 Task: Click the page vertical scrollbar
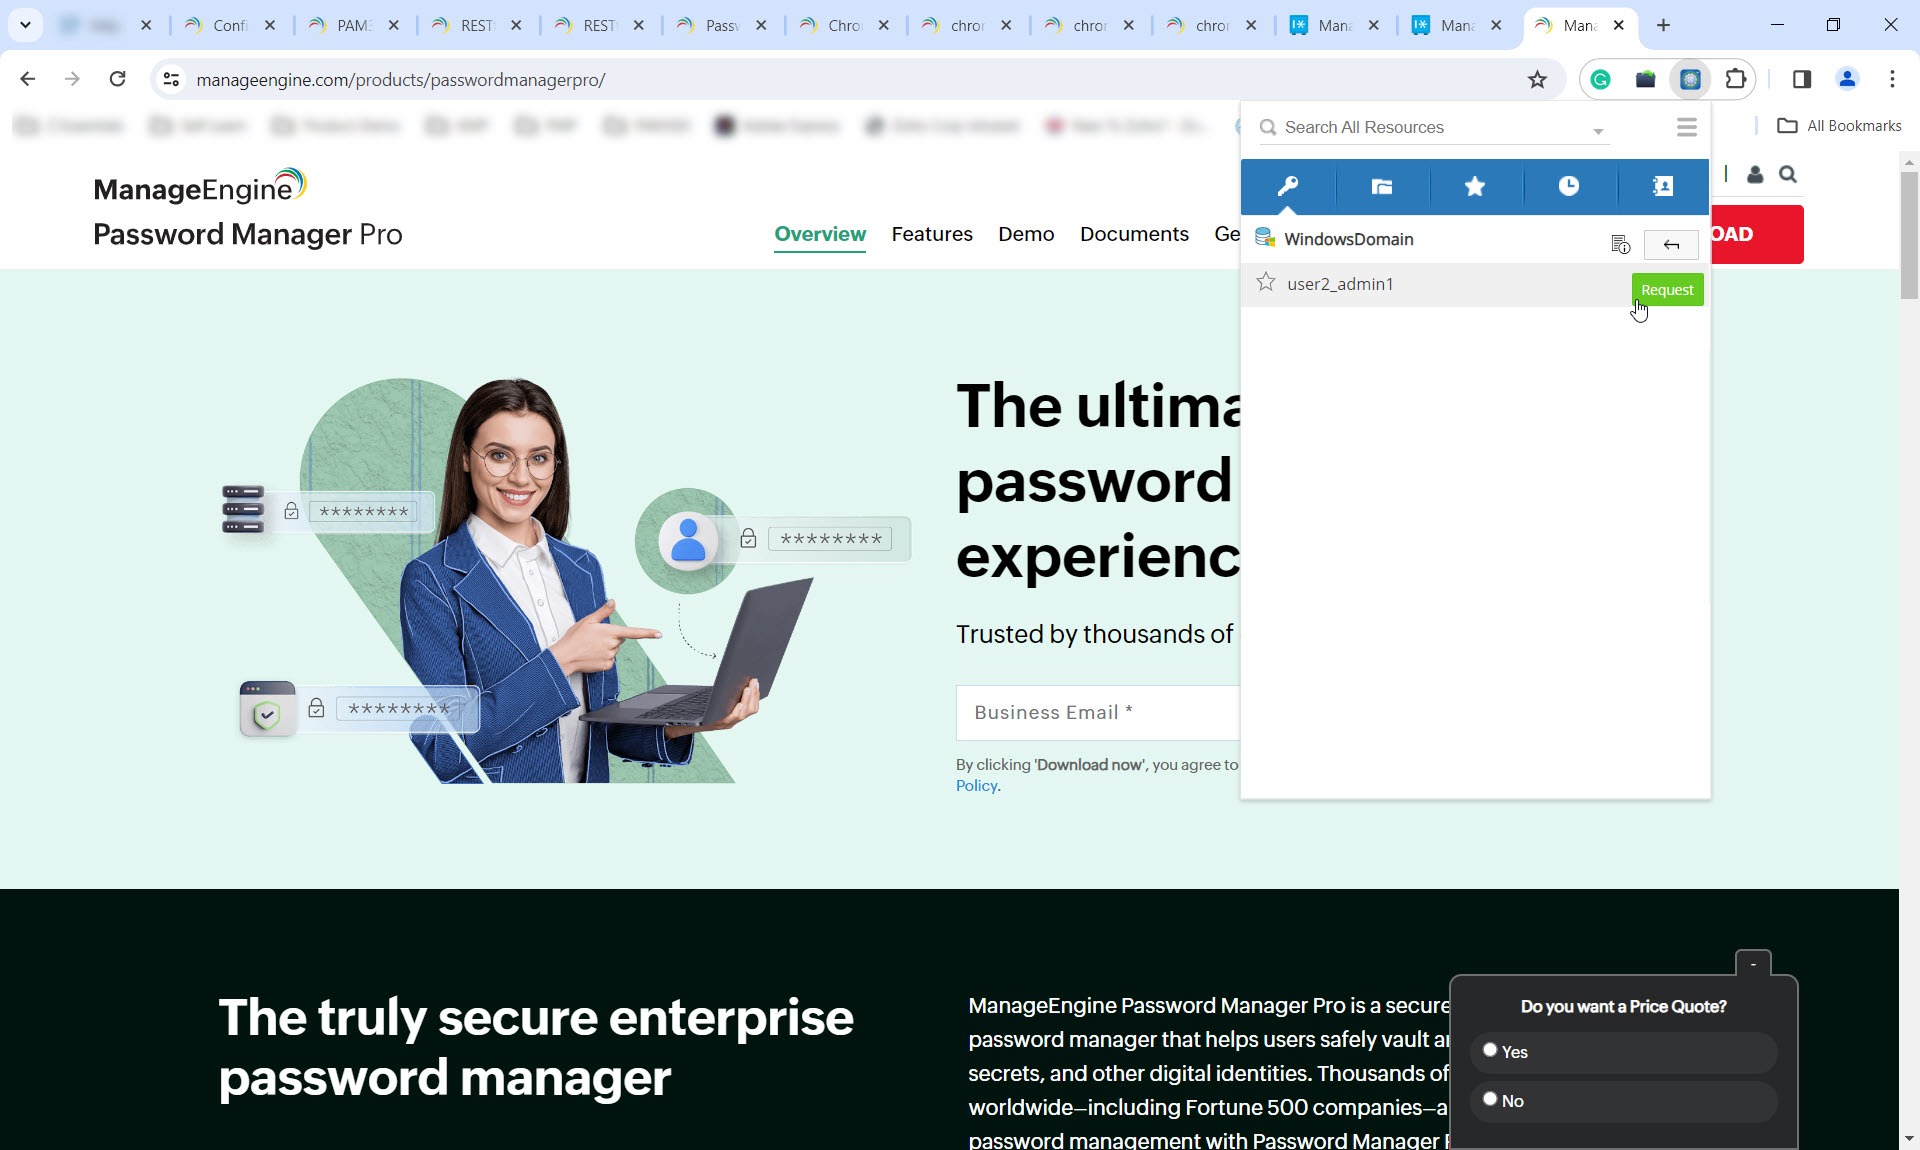click(1909, 235)
